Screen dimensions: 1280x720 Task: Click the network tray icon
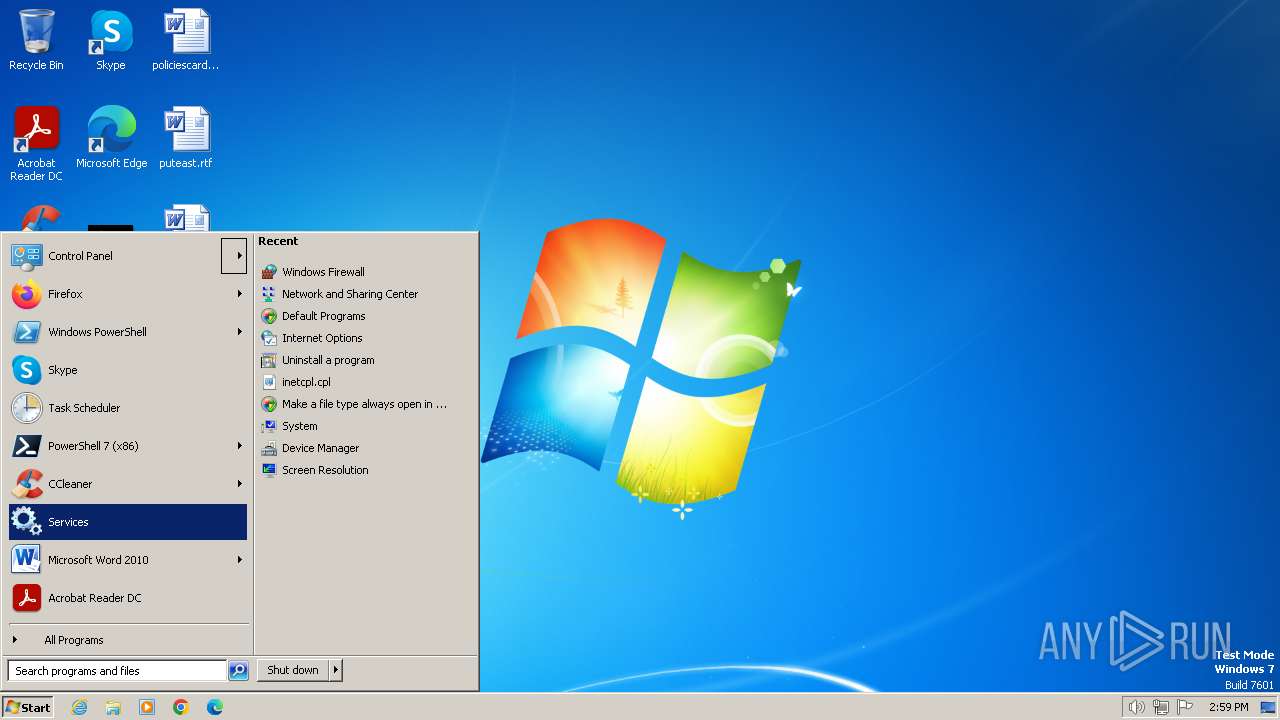1161,707
